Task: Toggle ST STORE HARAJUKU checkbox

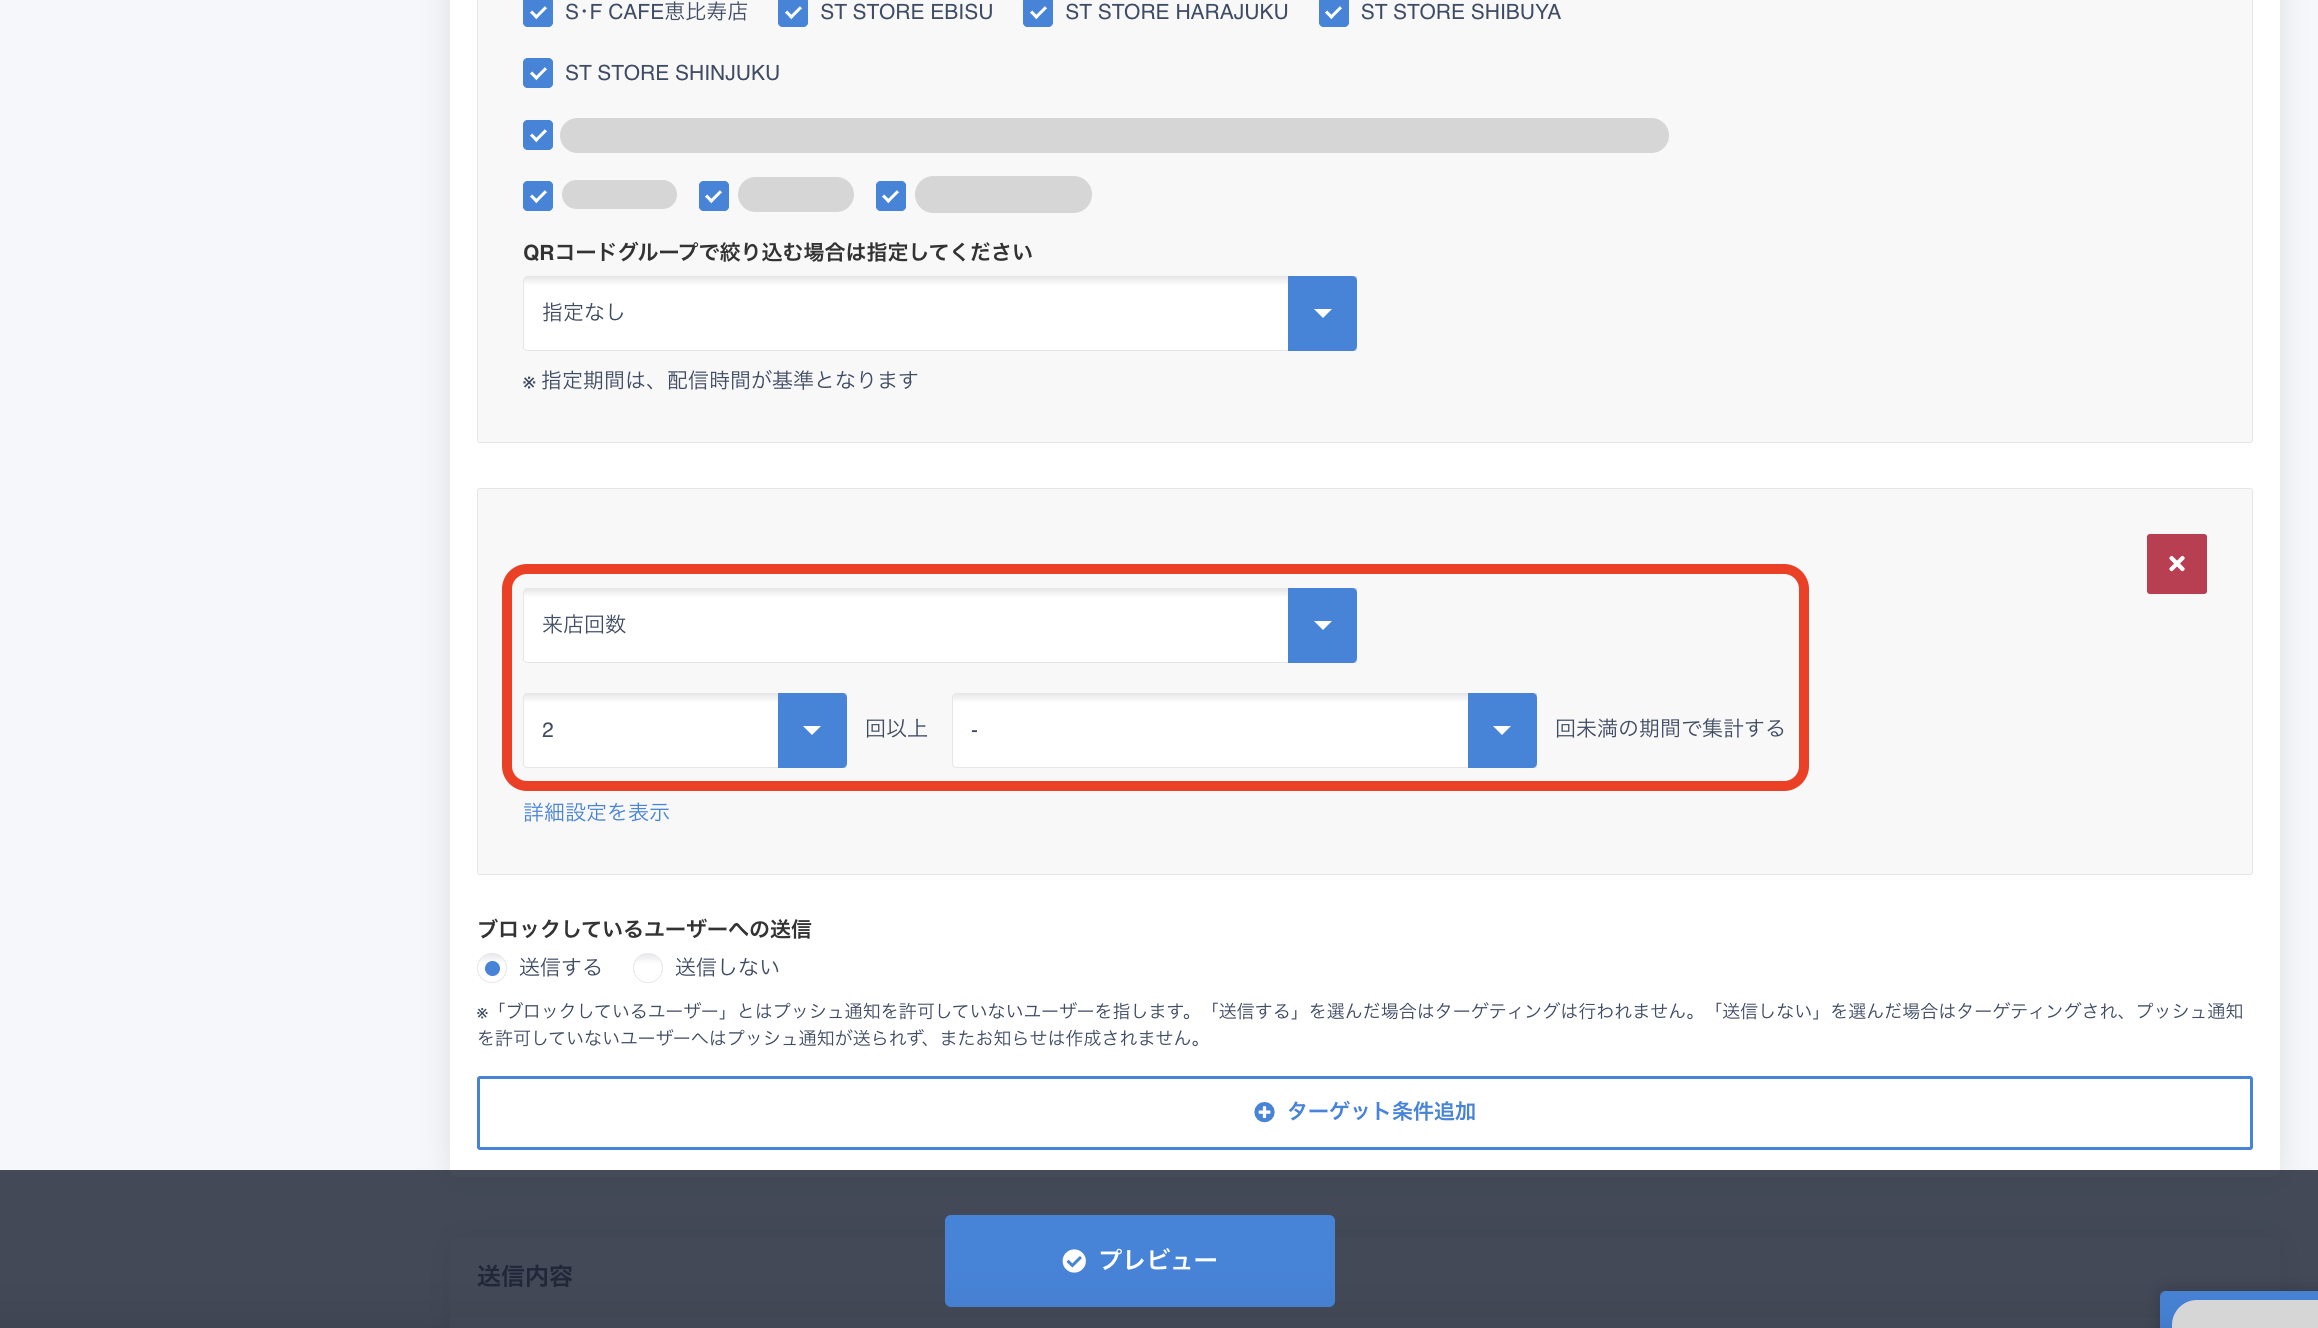Action: click(1038, 12)
